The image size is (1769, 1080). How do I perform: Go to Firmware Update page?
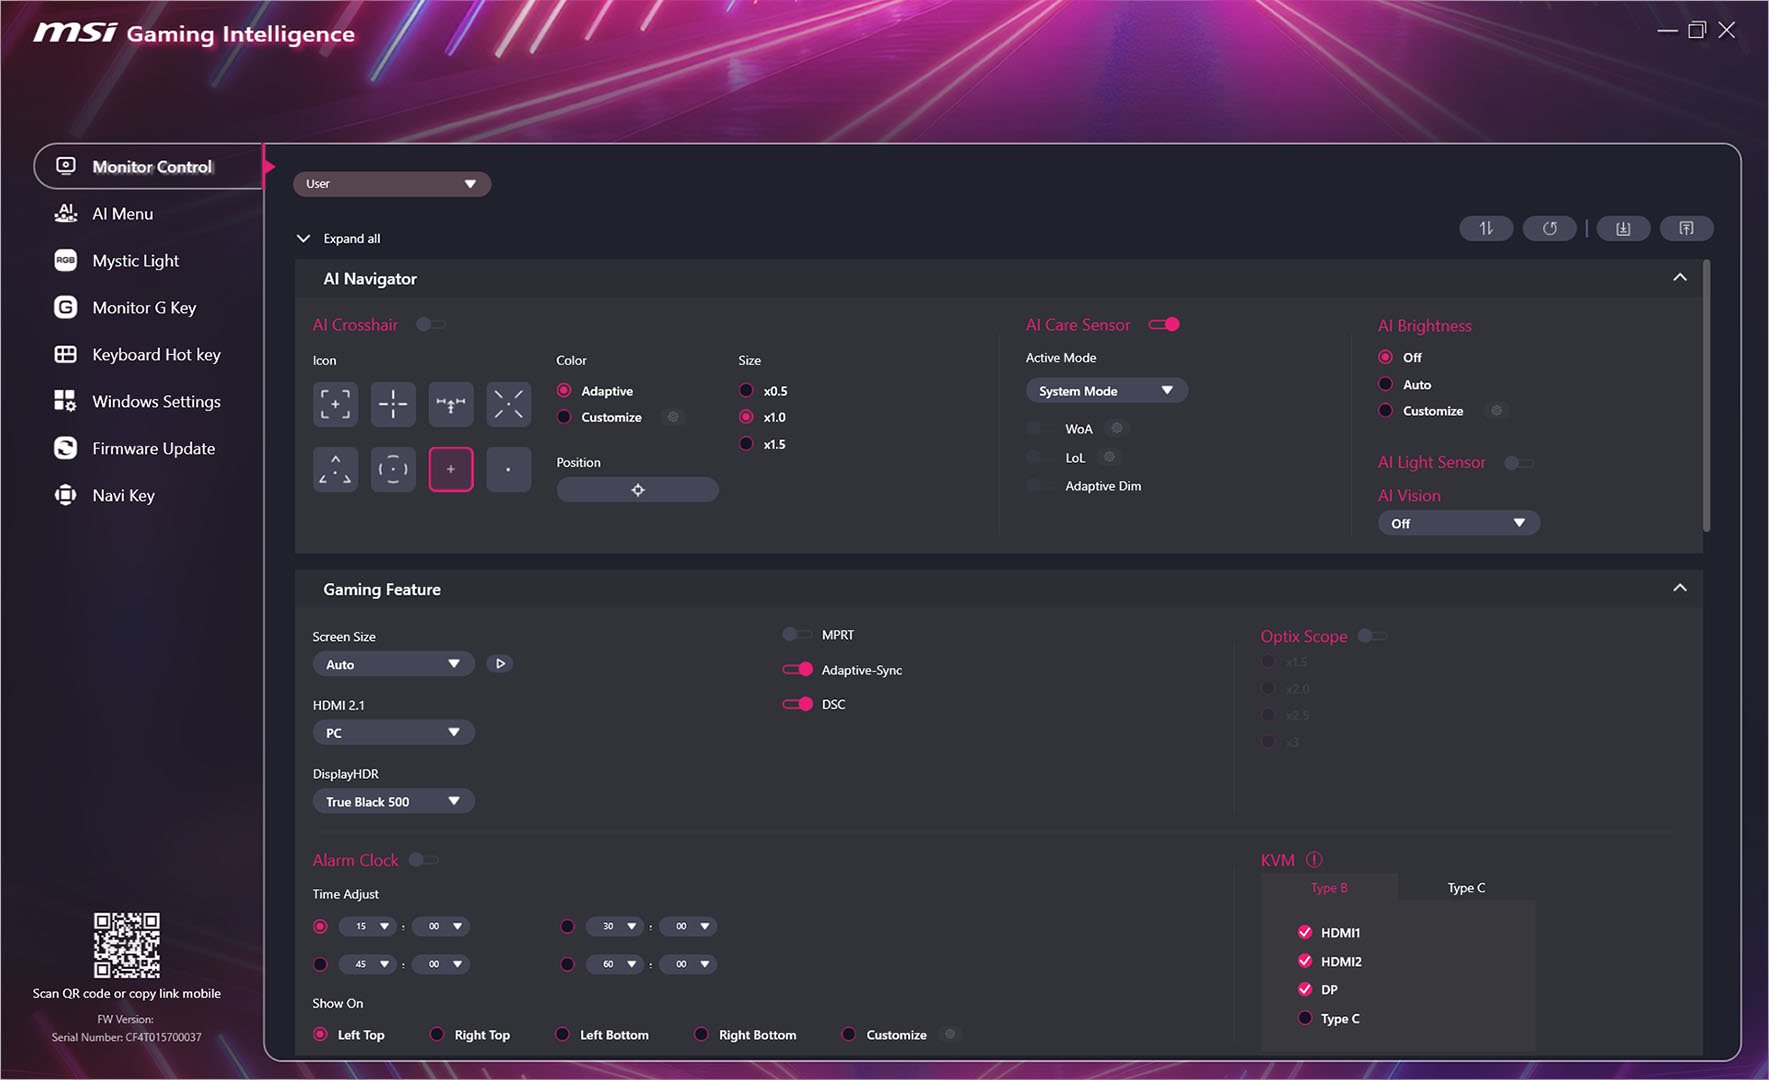[153, 449]
